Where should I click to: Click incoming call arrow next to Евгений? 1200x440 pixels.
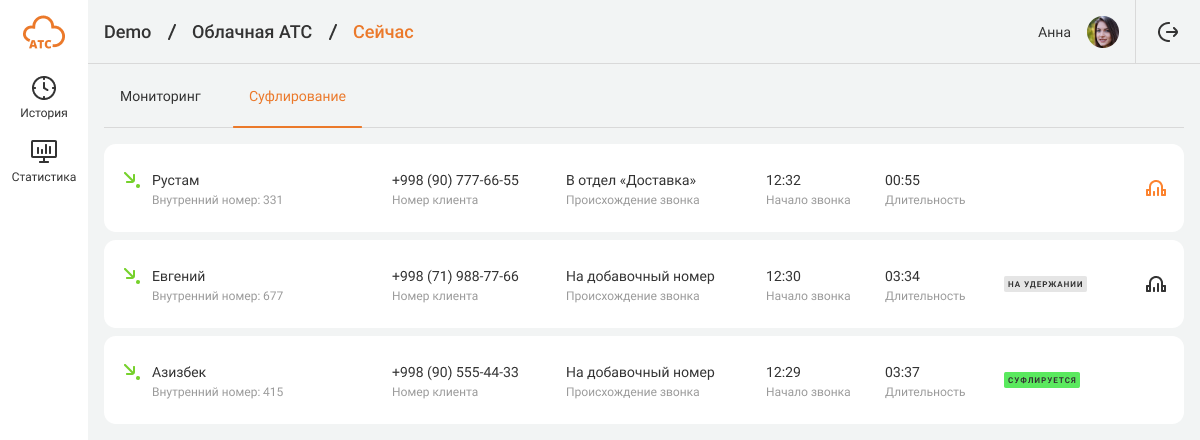point(130,276)
